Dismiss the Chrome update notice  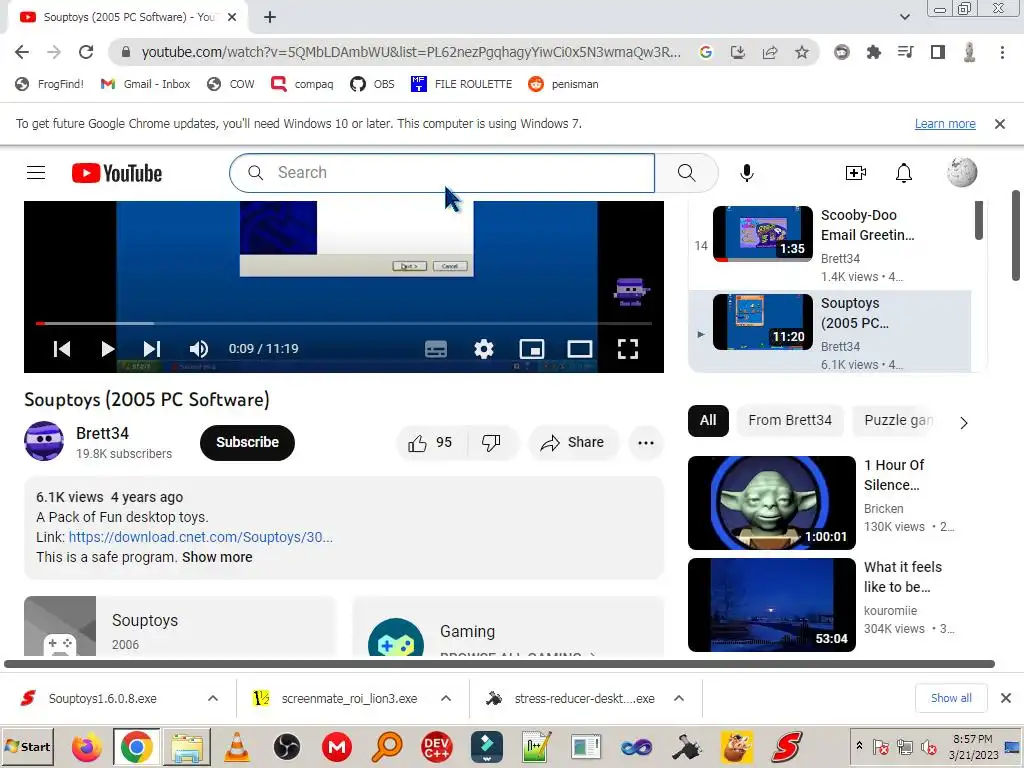(1000, 123)
